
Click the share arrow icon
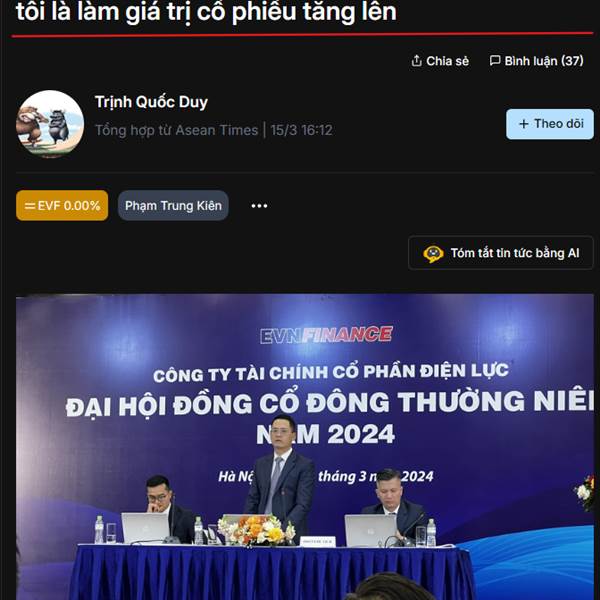[416, 60]
